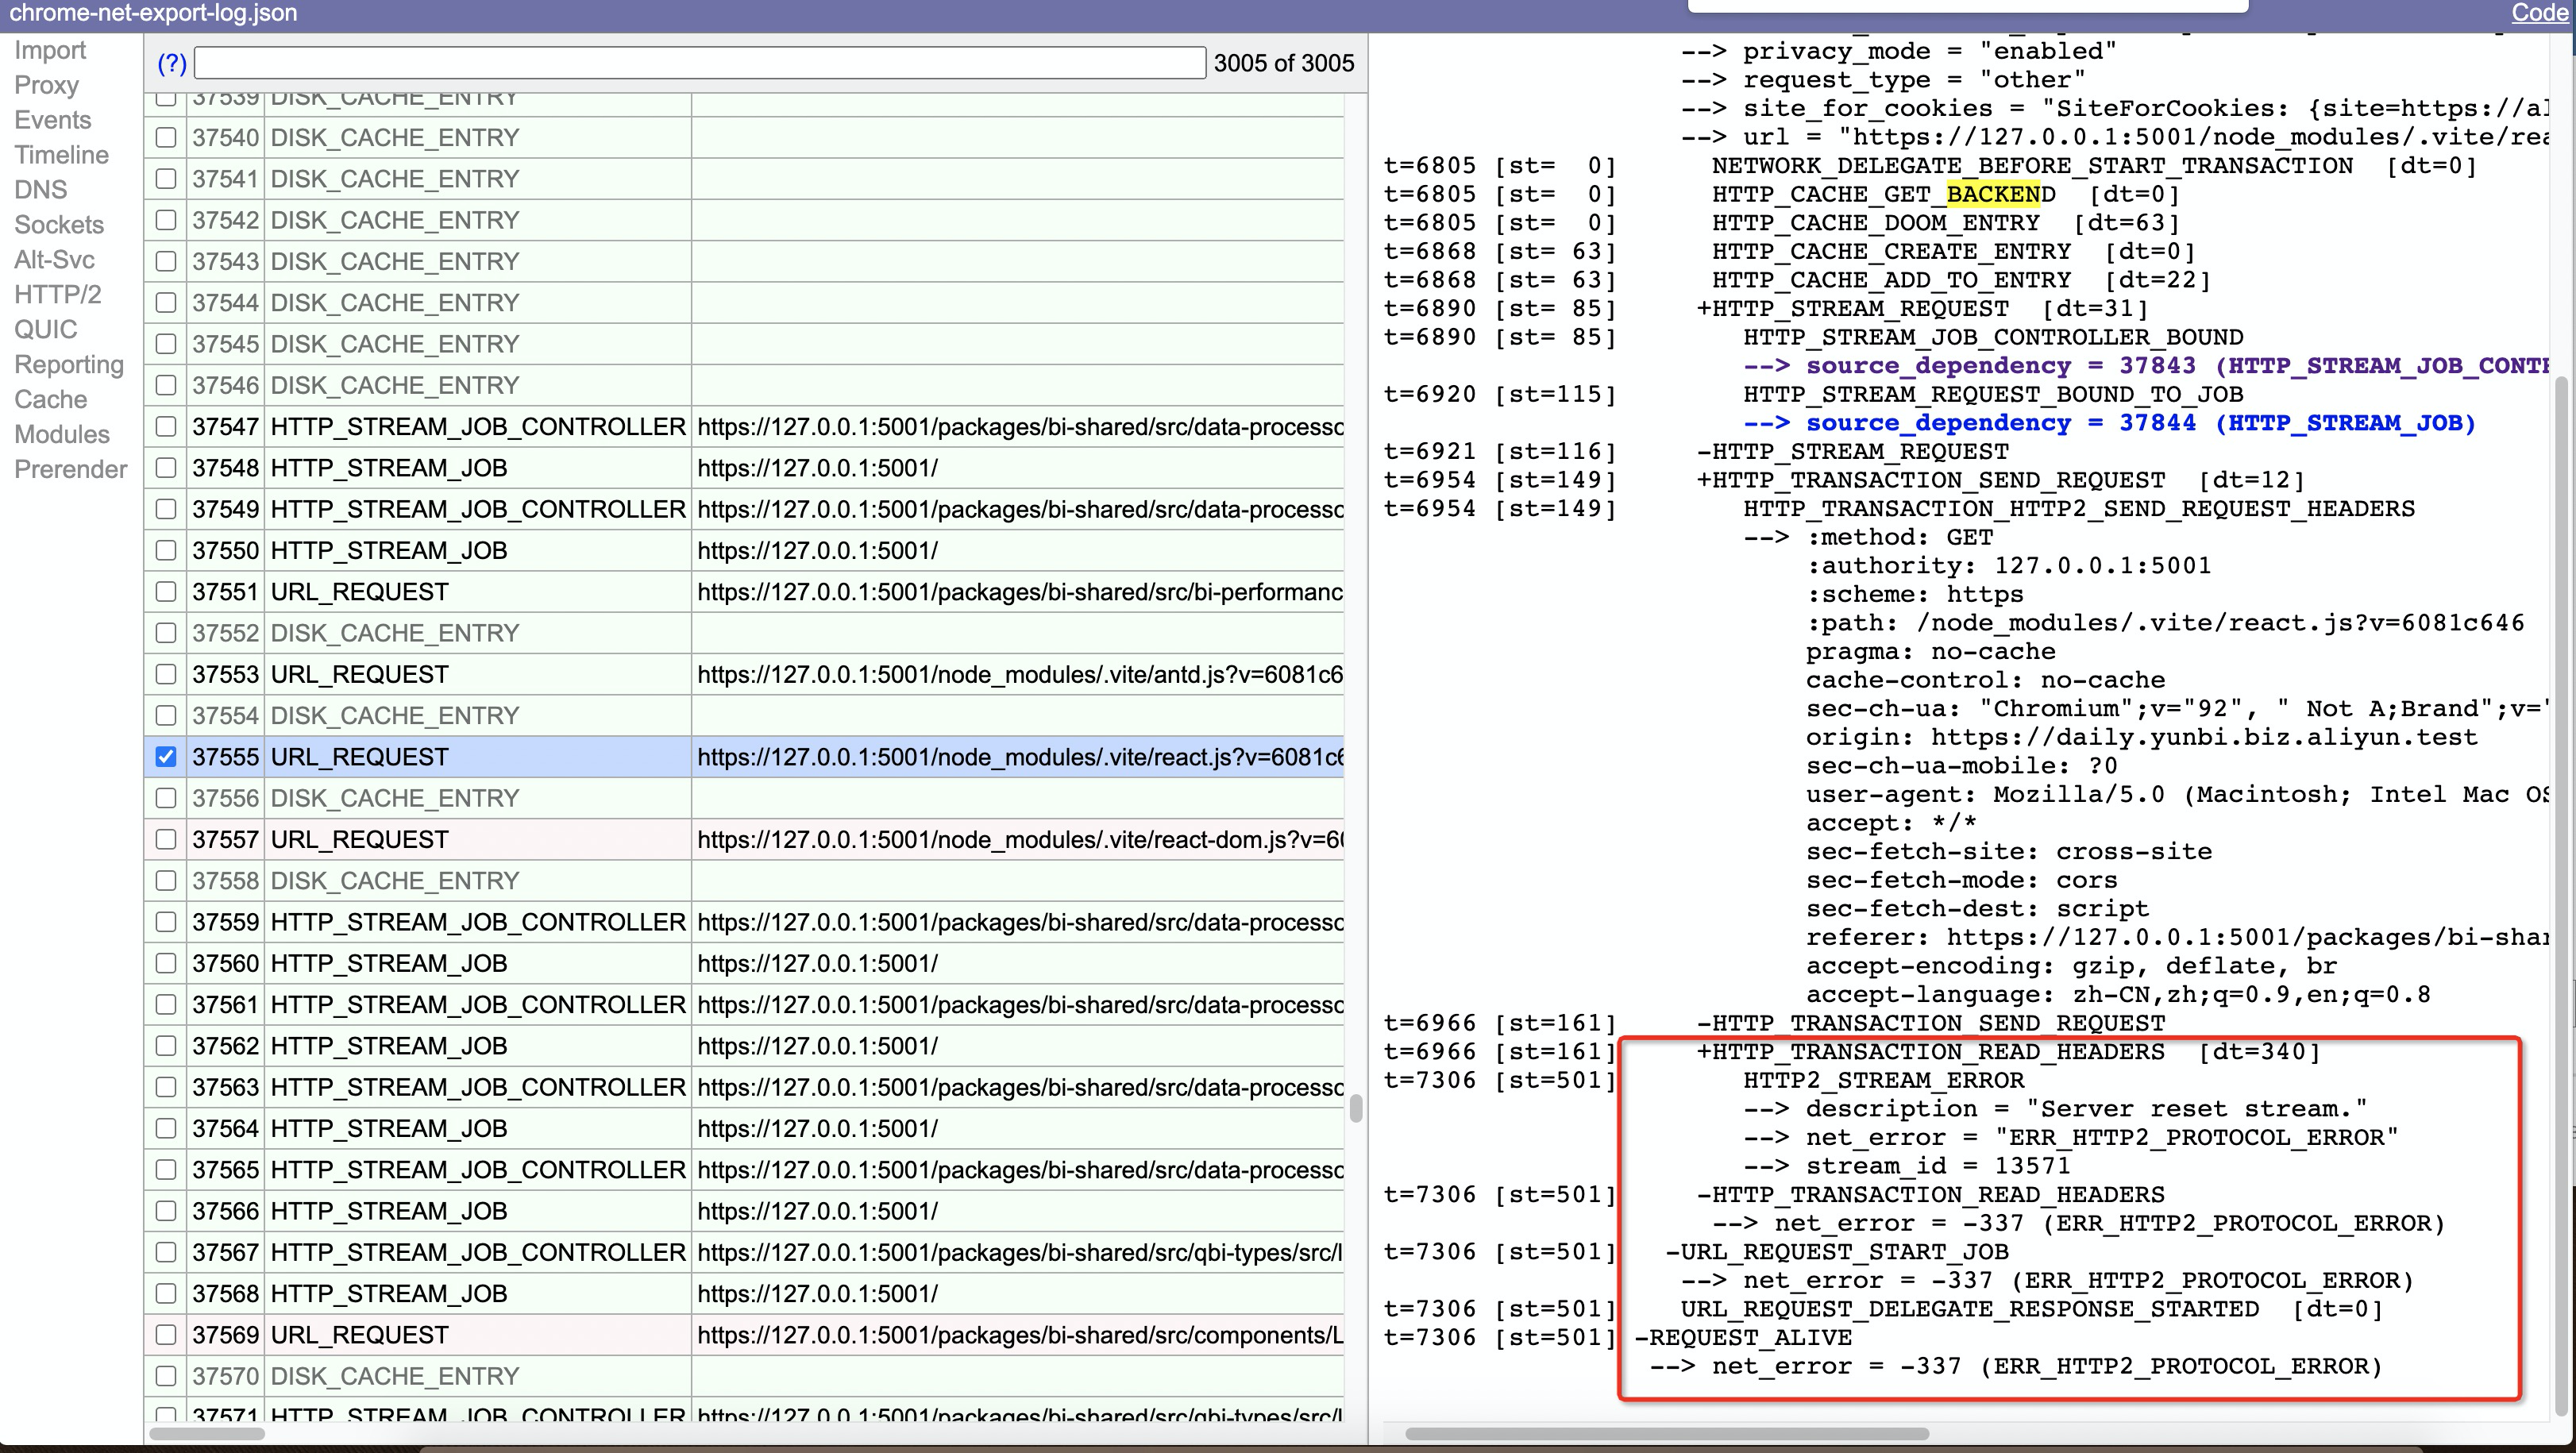Open the Reporting section
Image resolution: width=2576 pixels, height=1453 pixels.
click(x=69, y=365)
